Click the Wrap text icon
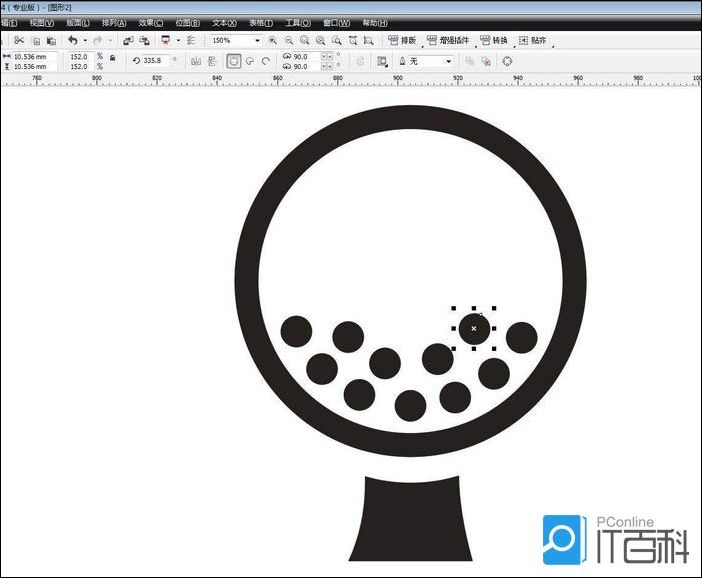702x578 pixels. tap(382, 62)
